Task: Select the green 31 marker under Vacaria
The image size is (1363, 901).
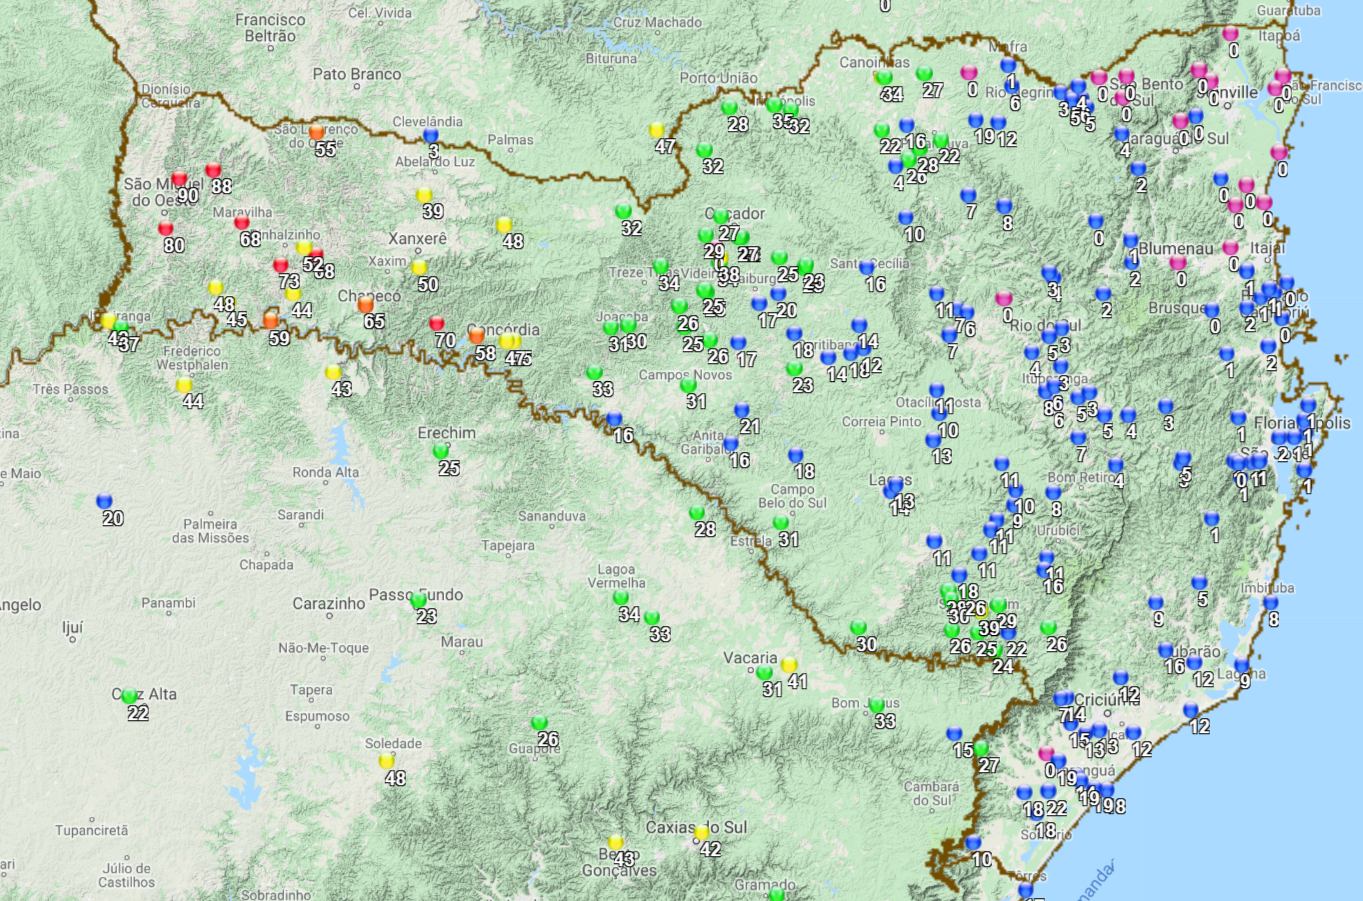Action: tap(764, 674)
